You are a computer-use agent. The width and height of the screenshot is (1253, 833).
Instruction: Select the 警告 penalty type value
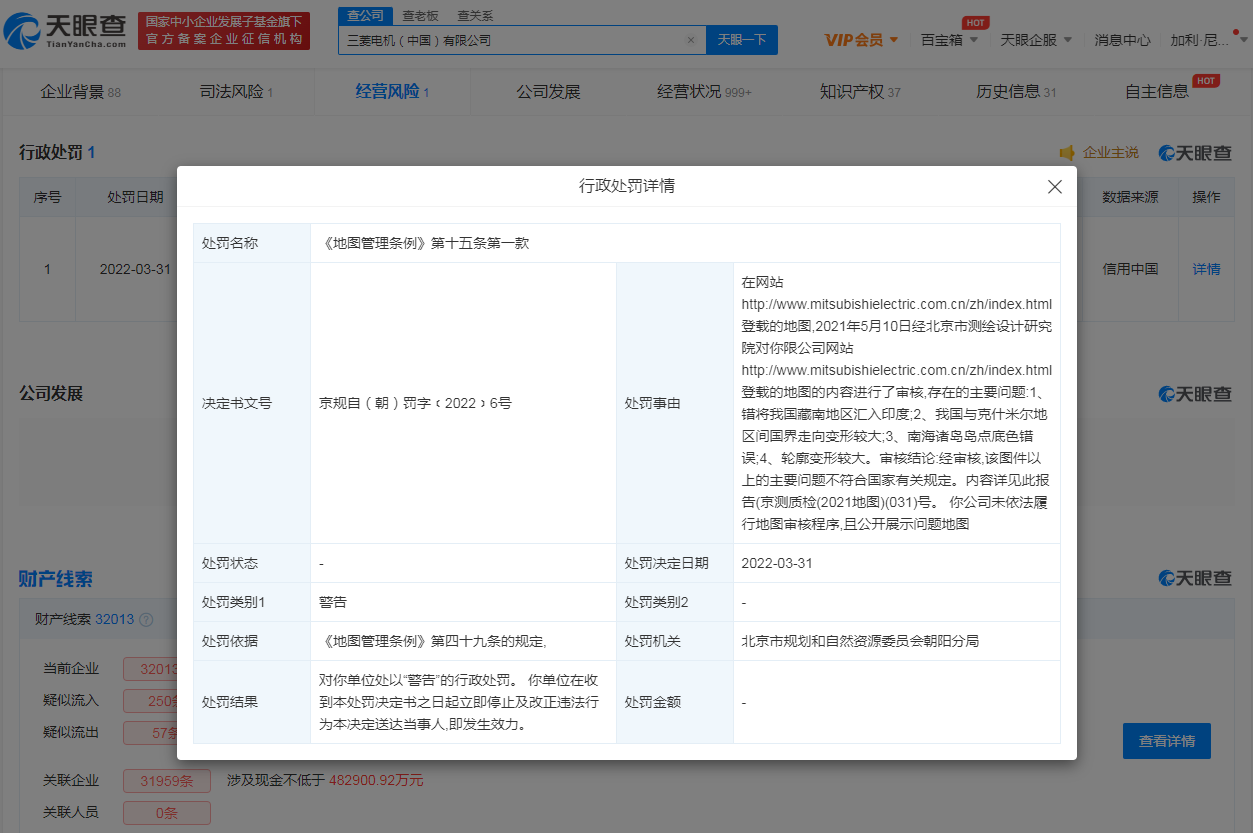coord(333,602)
